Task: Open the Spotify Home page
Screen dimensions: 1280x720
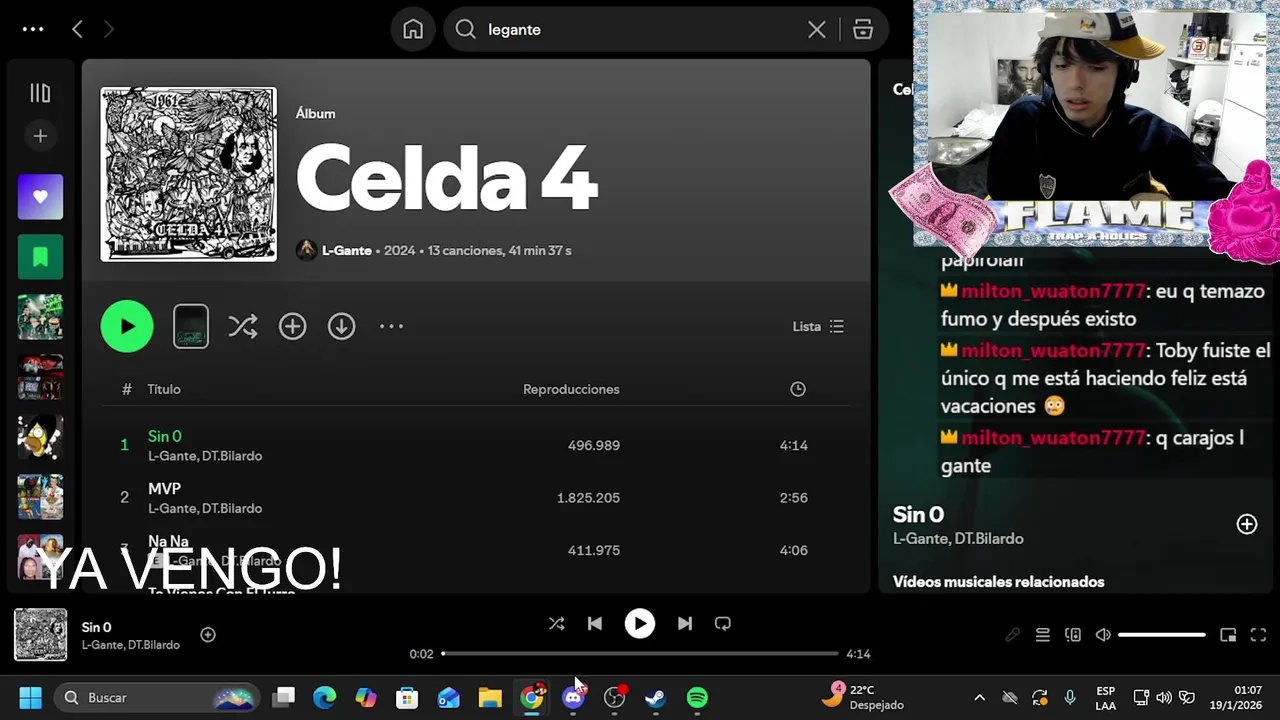Action: (413, 29)
